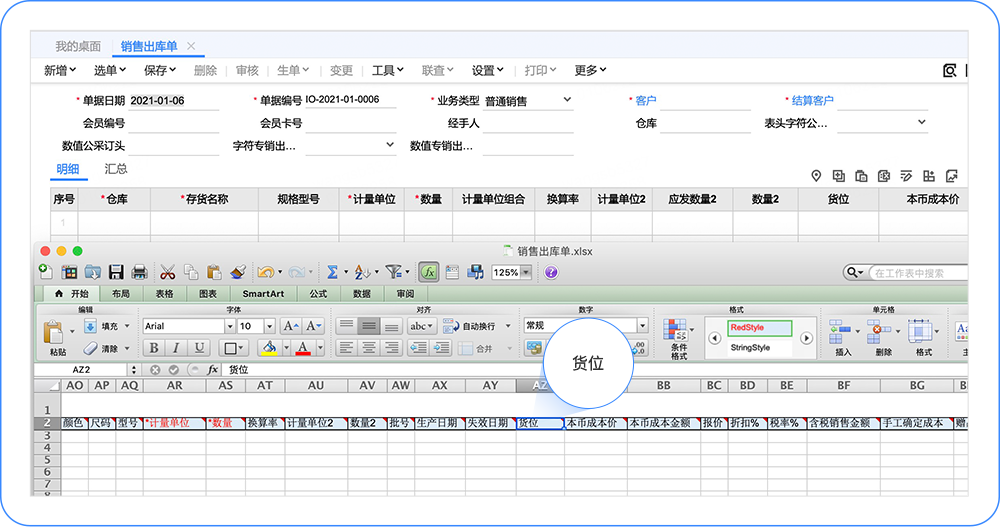Click the Print icon in Excel toolbar
The height and width of the screenshot is (527, 1000).
click(139, 272)
